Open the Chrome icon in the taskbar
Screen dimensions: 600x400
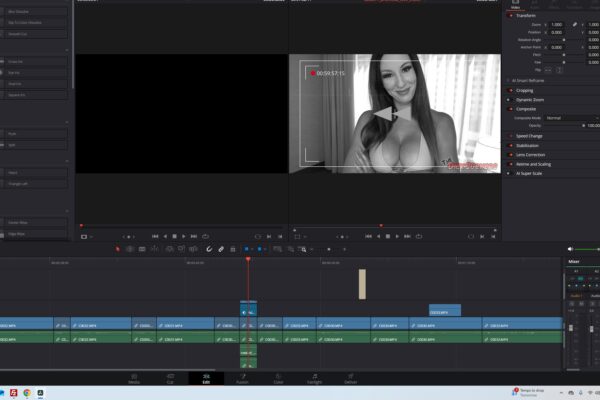point(27,393)
